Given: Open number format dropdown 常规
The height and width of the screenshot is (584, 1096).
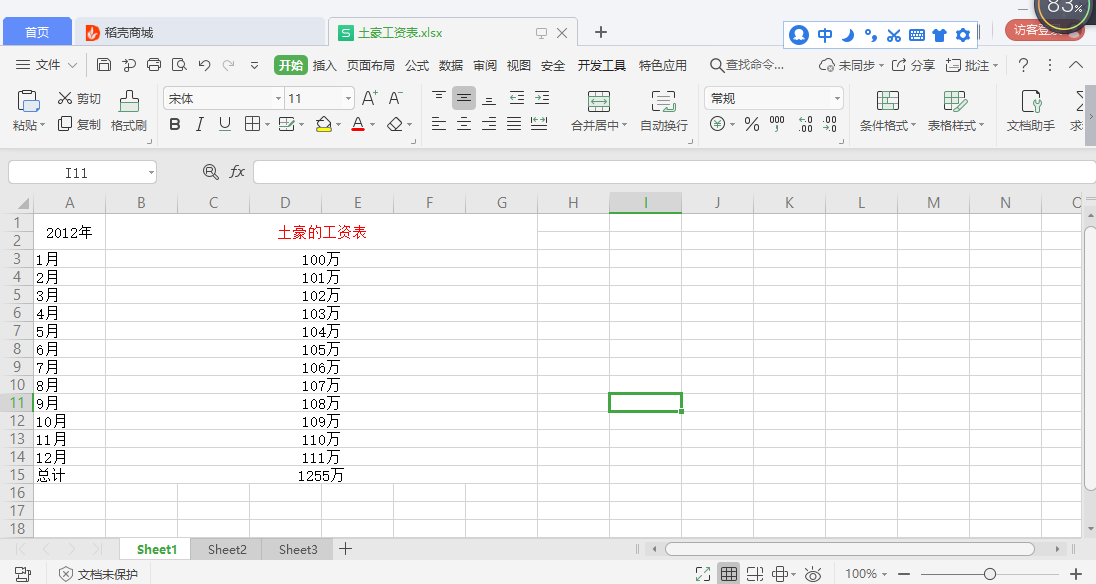Looking at the screenshot, I should tap(837, 98).
